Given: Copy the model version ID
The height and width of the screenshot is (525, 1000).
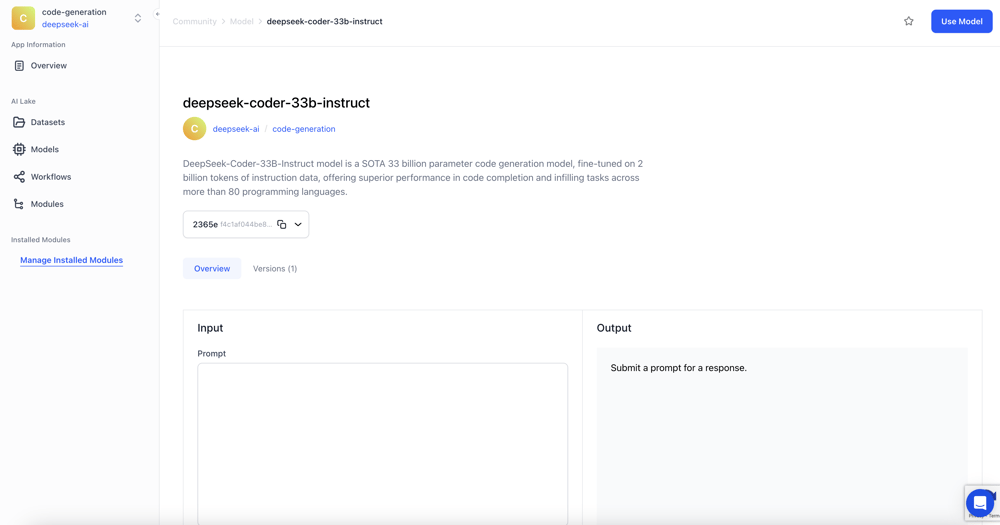Looking at the screenshot, I should tap(282, 225).
